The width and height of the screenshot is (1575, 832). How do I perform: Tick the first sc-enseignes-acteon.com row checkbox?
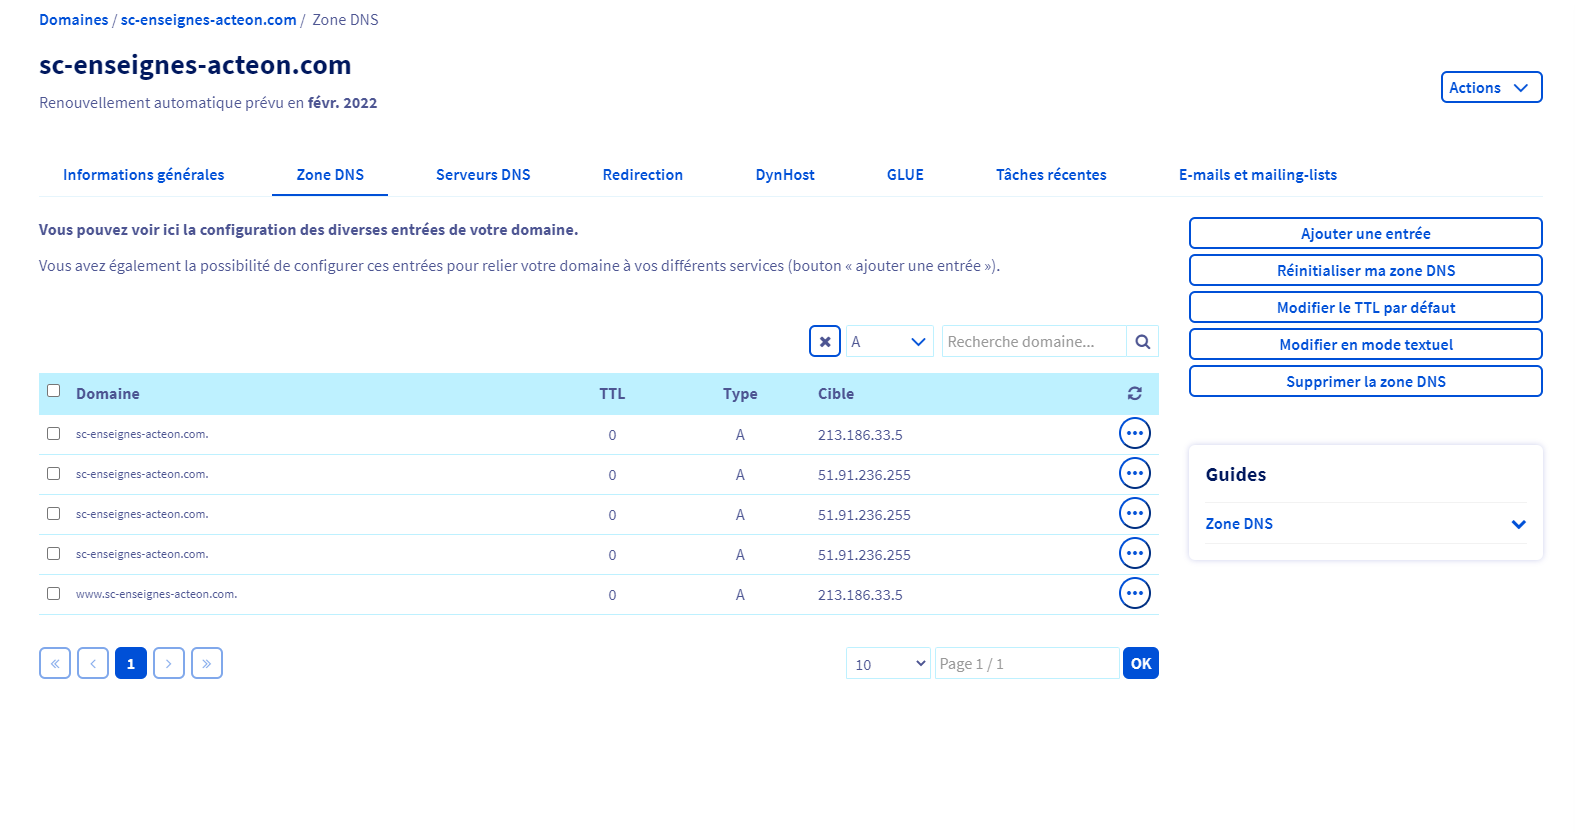(54, 434)
